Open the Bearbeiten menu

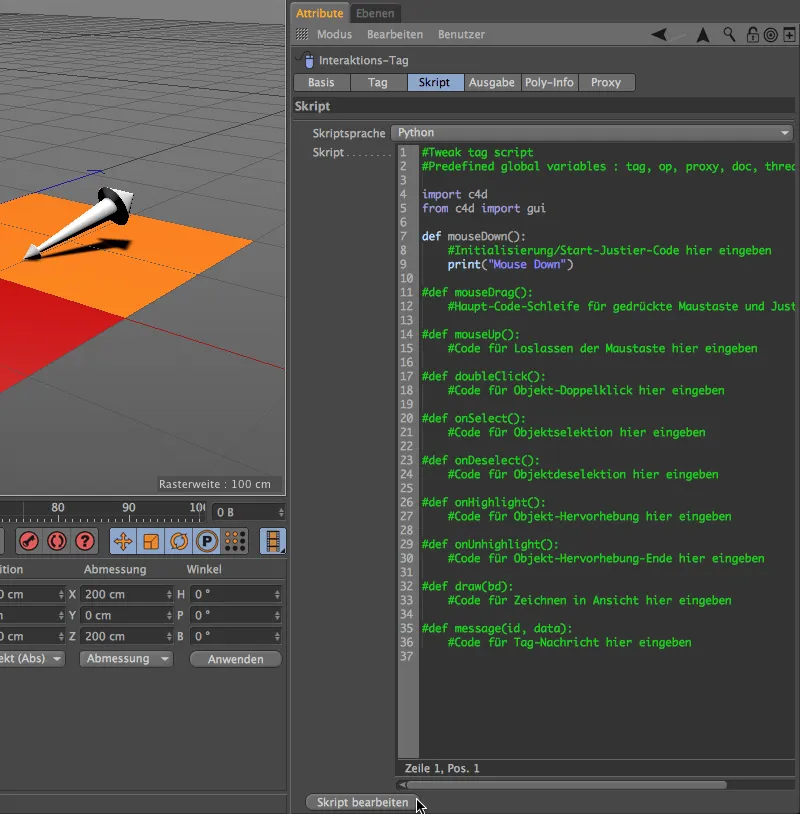395,34
